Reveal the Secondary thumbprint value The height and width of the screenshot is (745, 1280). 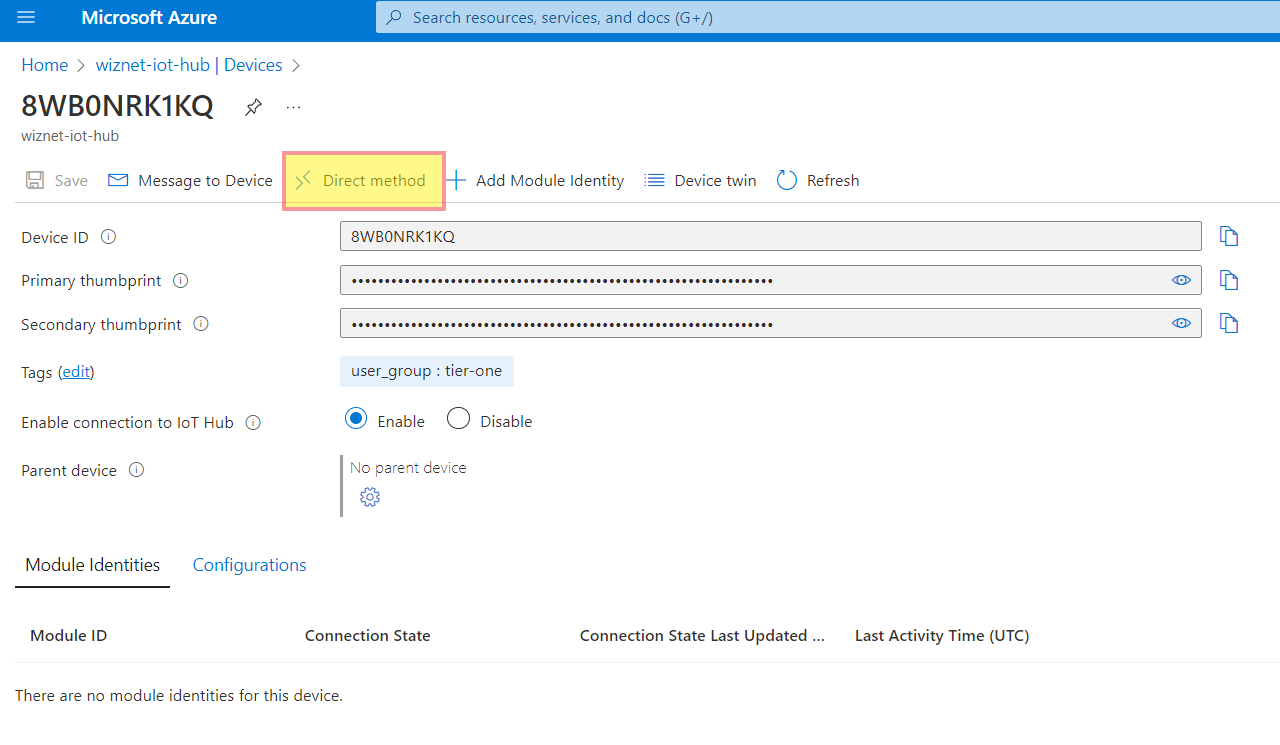pos(1181,322)
